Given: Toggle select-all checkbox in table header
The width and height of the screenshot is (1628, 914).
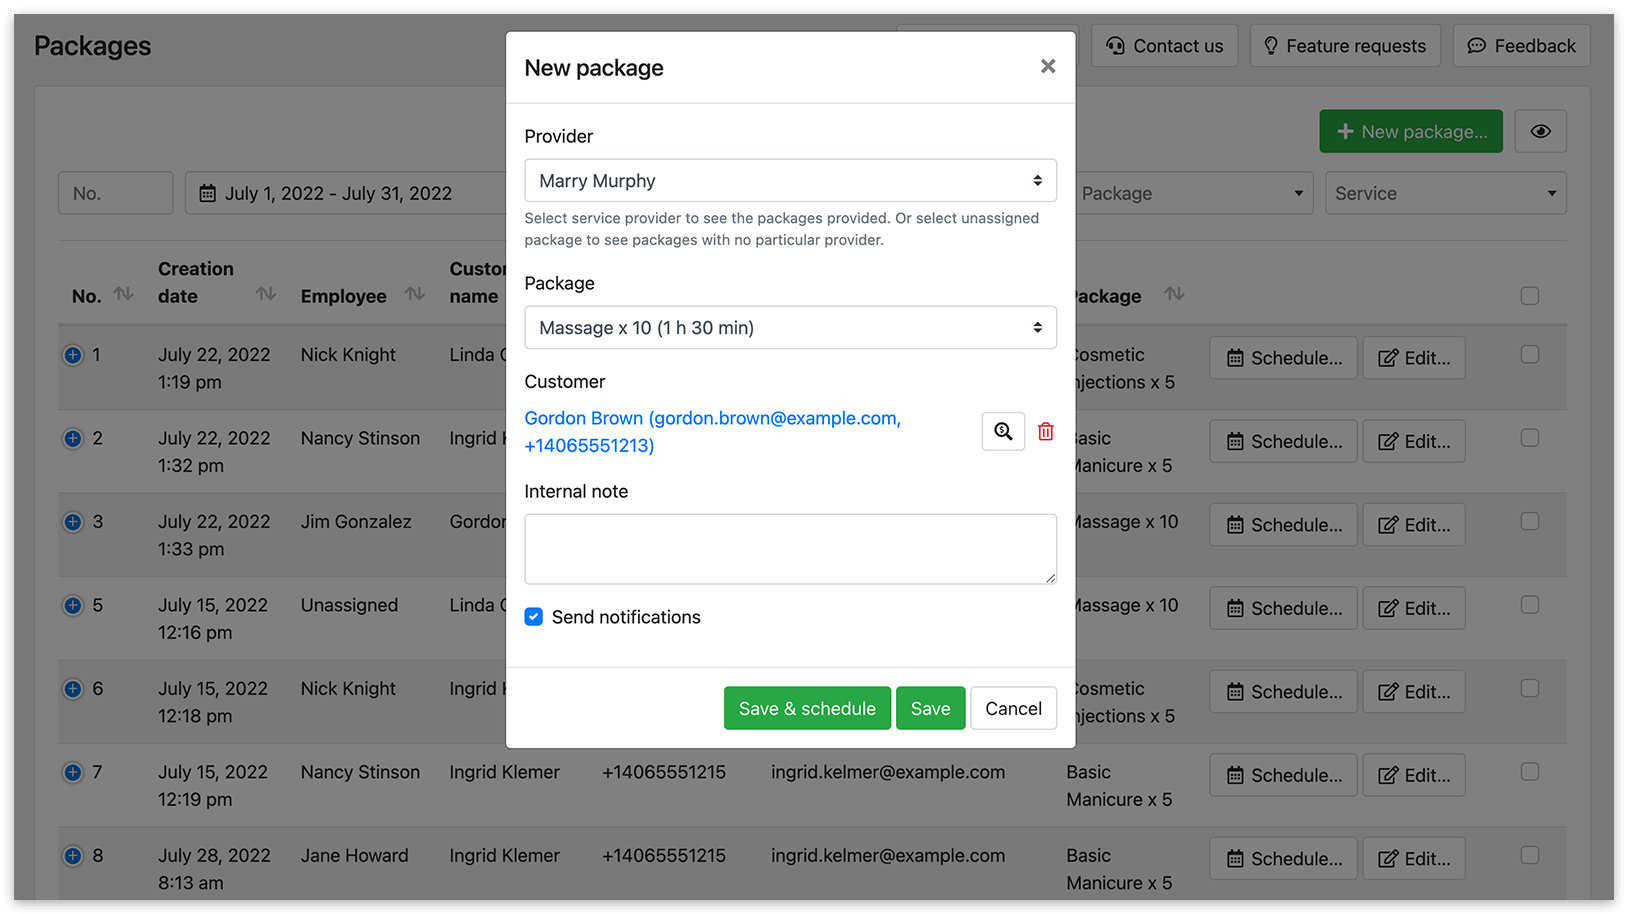Looking at the screenshot, I should [x=1530, y=296].
